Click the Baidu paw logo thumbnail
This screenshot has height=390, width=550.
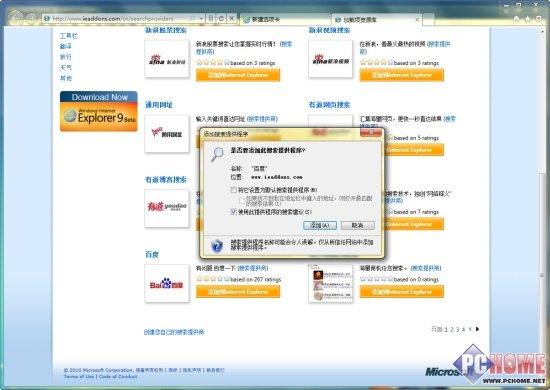(167, 283)
